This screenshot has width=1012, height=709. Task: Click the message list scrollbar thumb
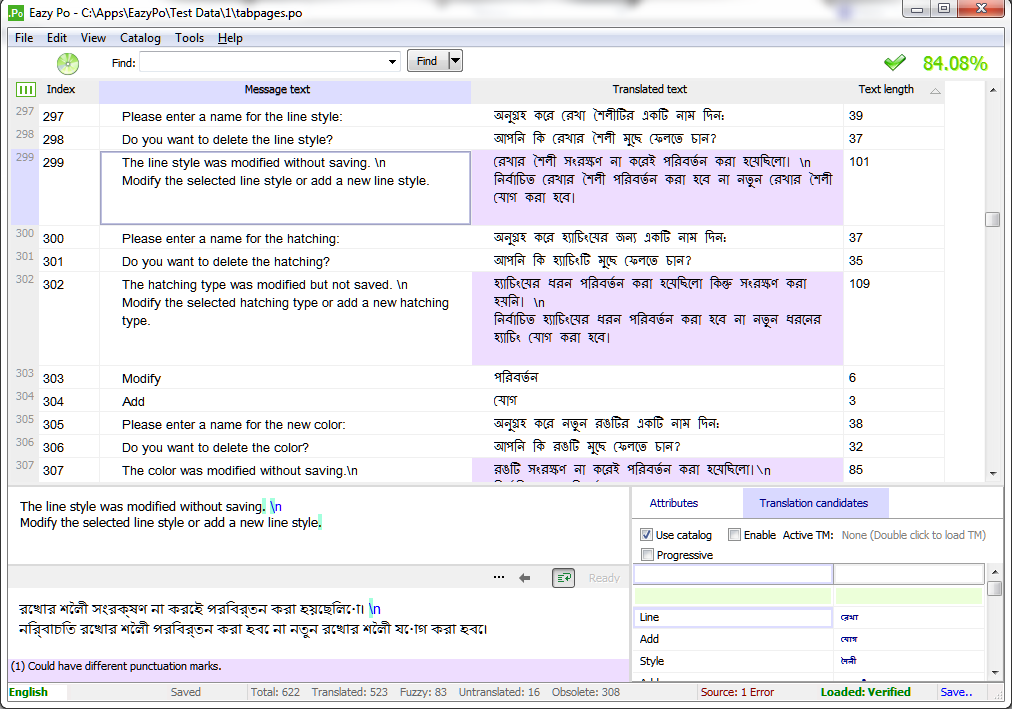993,219
